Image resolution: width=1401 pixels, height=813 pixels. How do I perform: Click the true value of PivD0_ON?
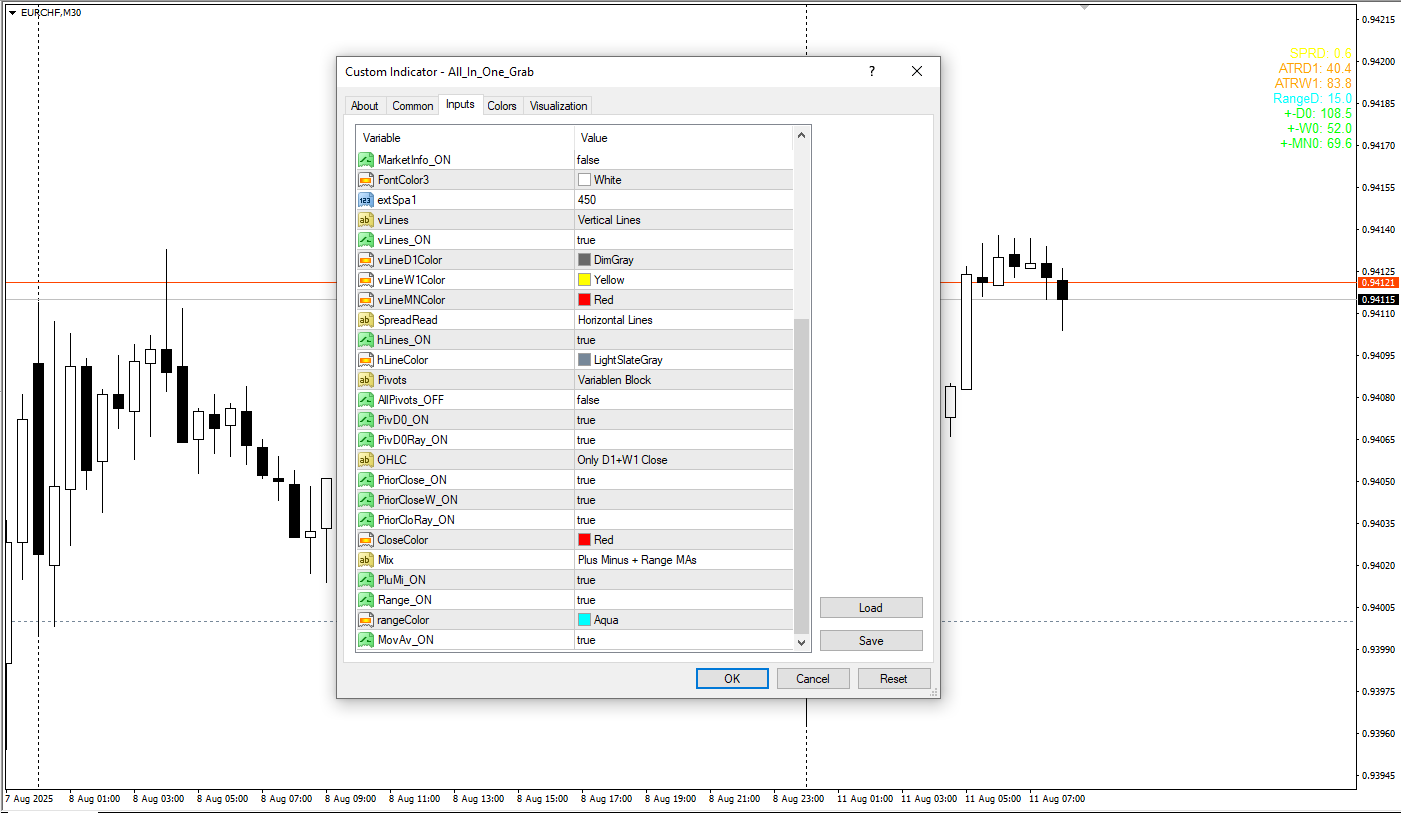(x=586, y=420)
